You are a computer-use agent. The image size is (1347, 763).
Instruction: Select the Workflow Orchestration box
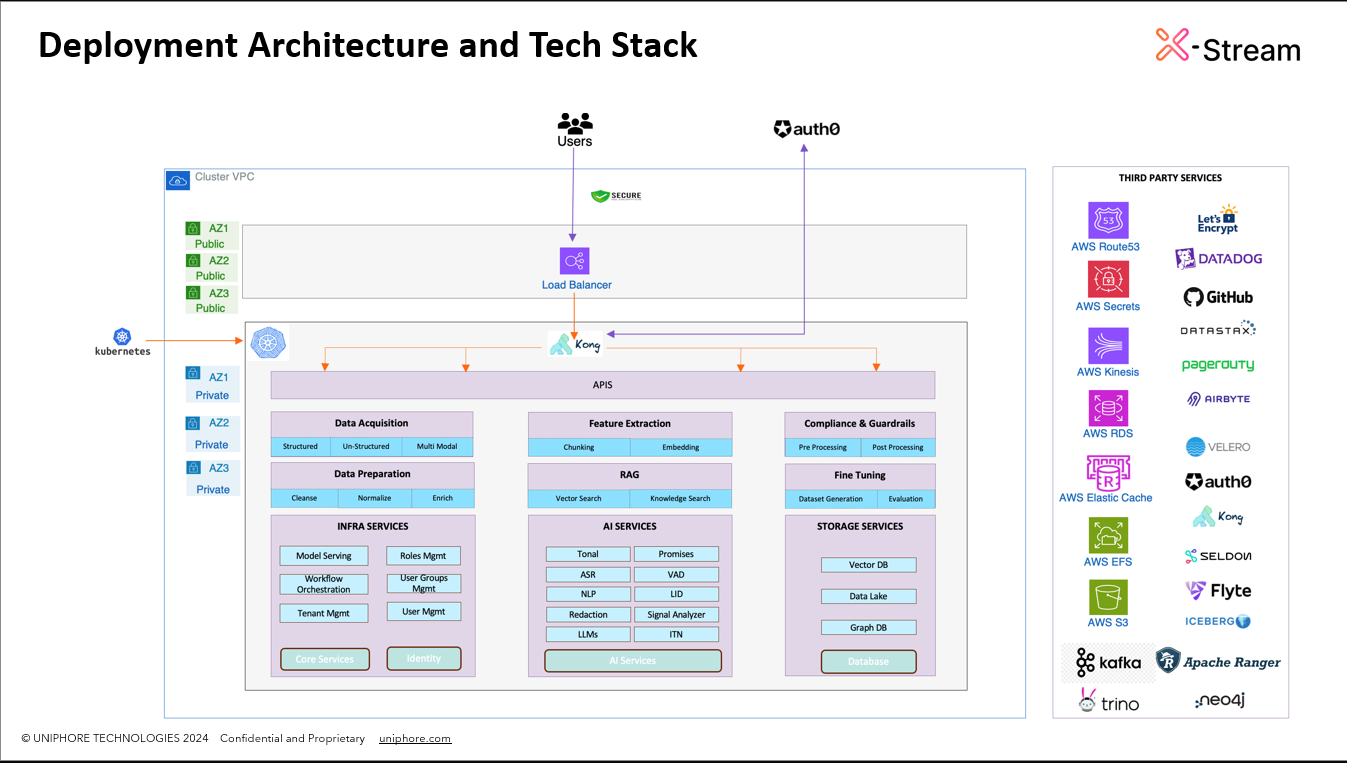pyautogui.click(x=323, y=584)
